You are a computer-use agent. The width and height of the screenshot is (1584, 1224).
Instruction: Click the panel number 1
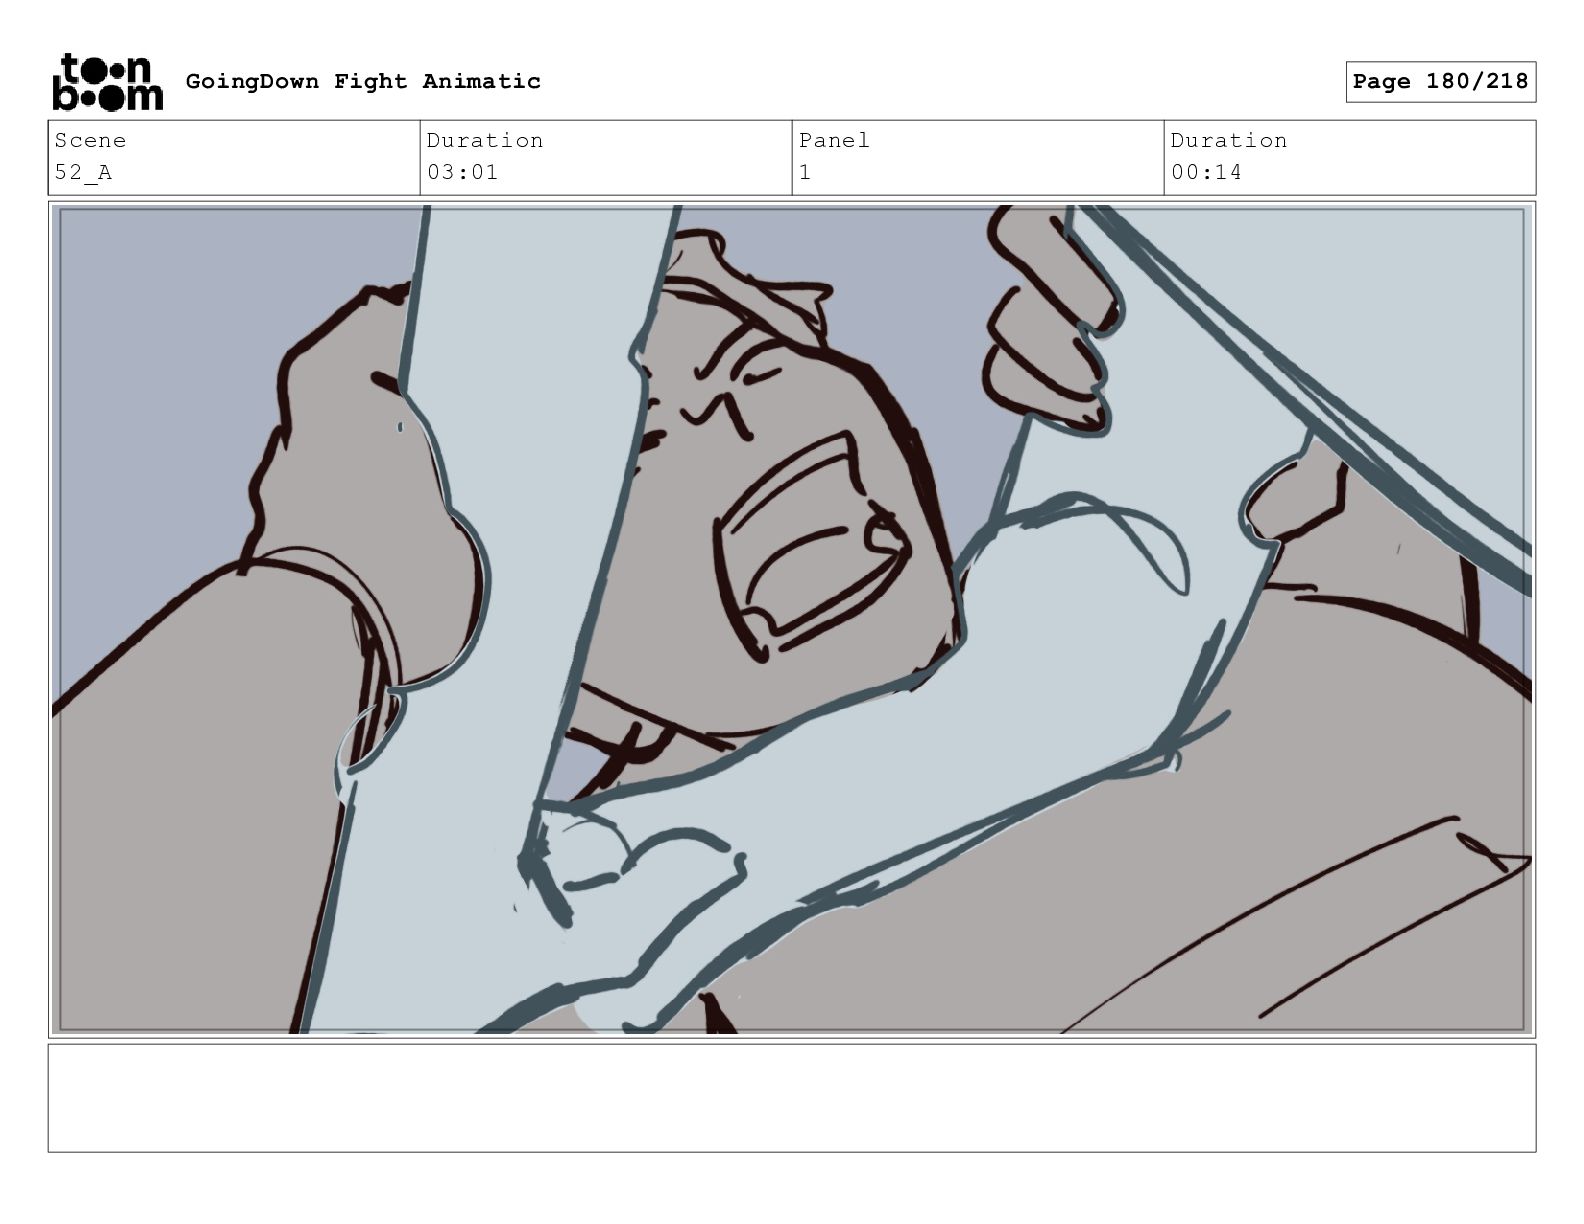coord(805,172)
